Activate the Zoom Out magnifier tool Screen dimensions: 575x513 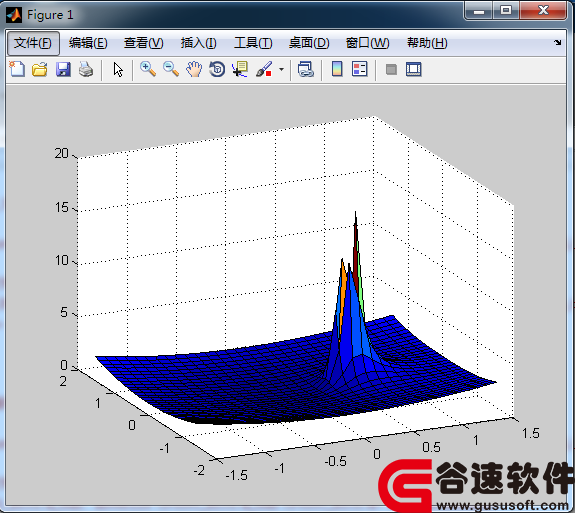[x=171, y=69]
